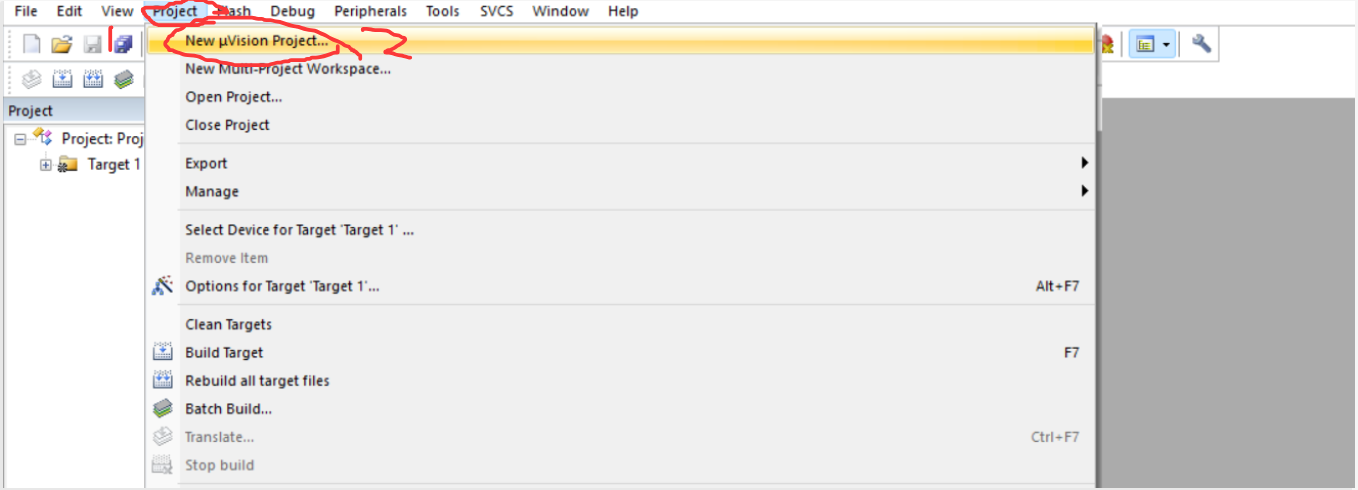The image size is (1358, 490).
Task: Open the Configuration wrench icon
Action: (x=1201, y=44)
